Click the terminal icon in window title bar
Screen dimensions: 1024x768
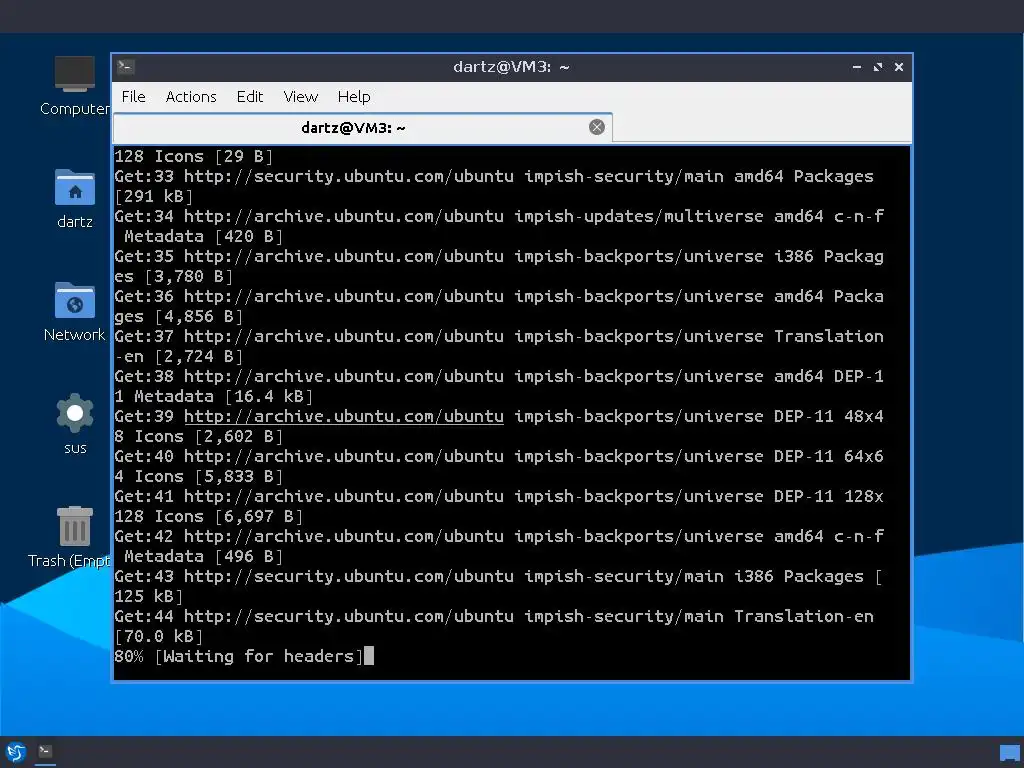tap(126, 67)
